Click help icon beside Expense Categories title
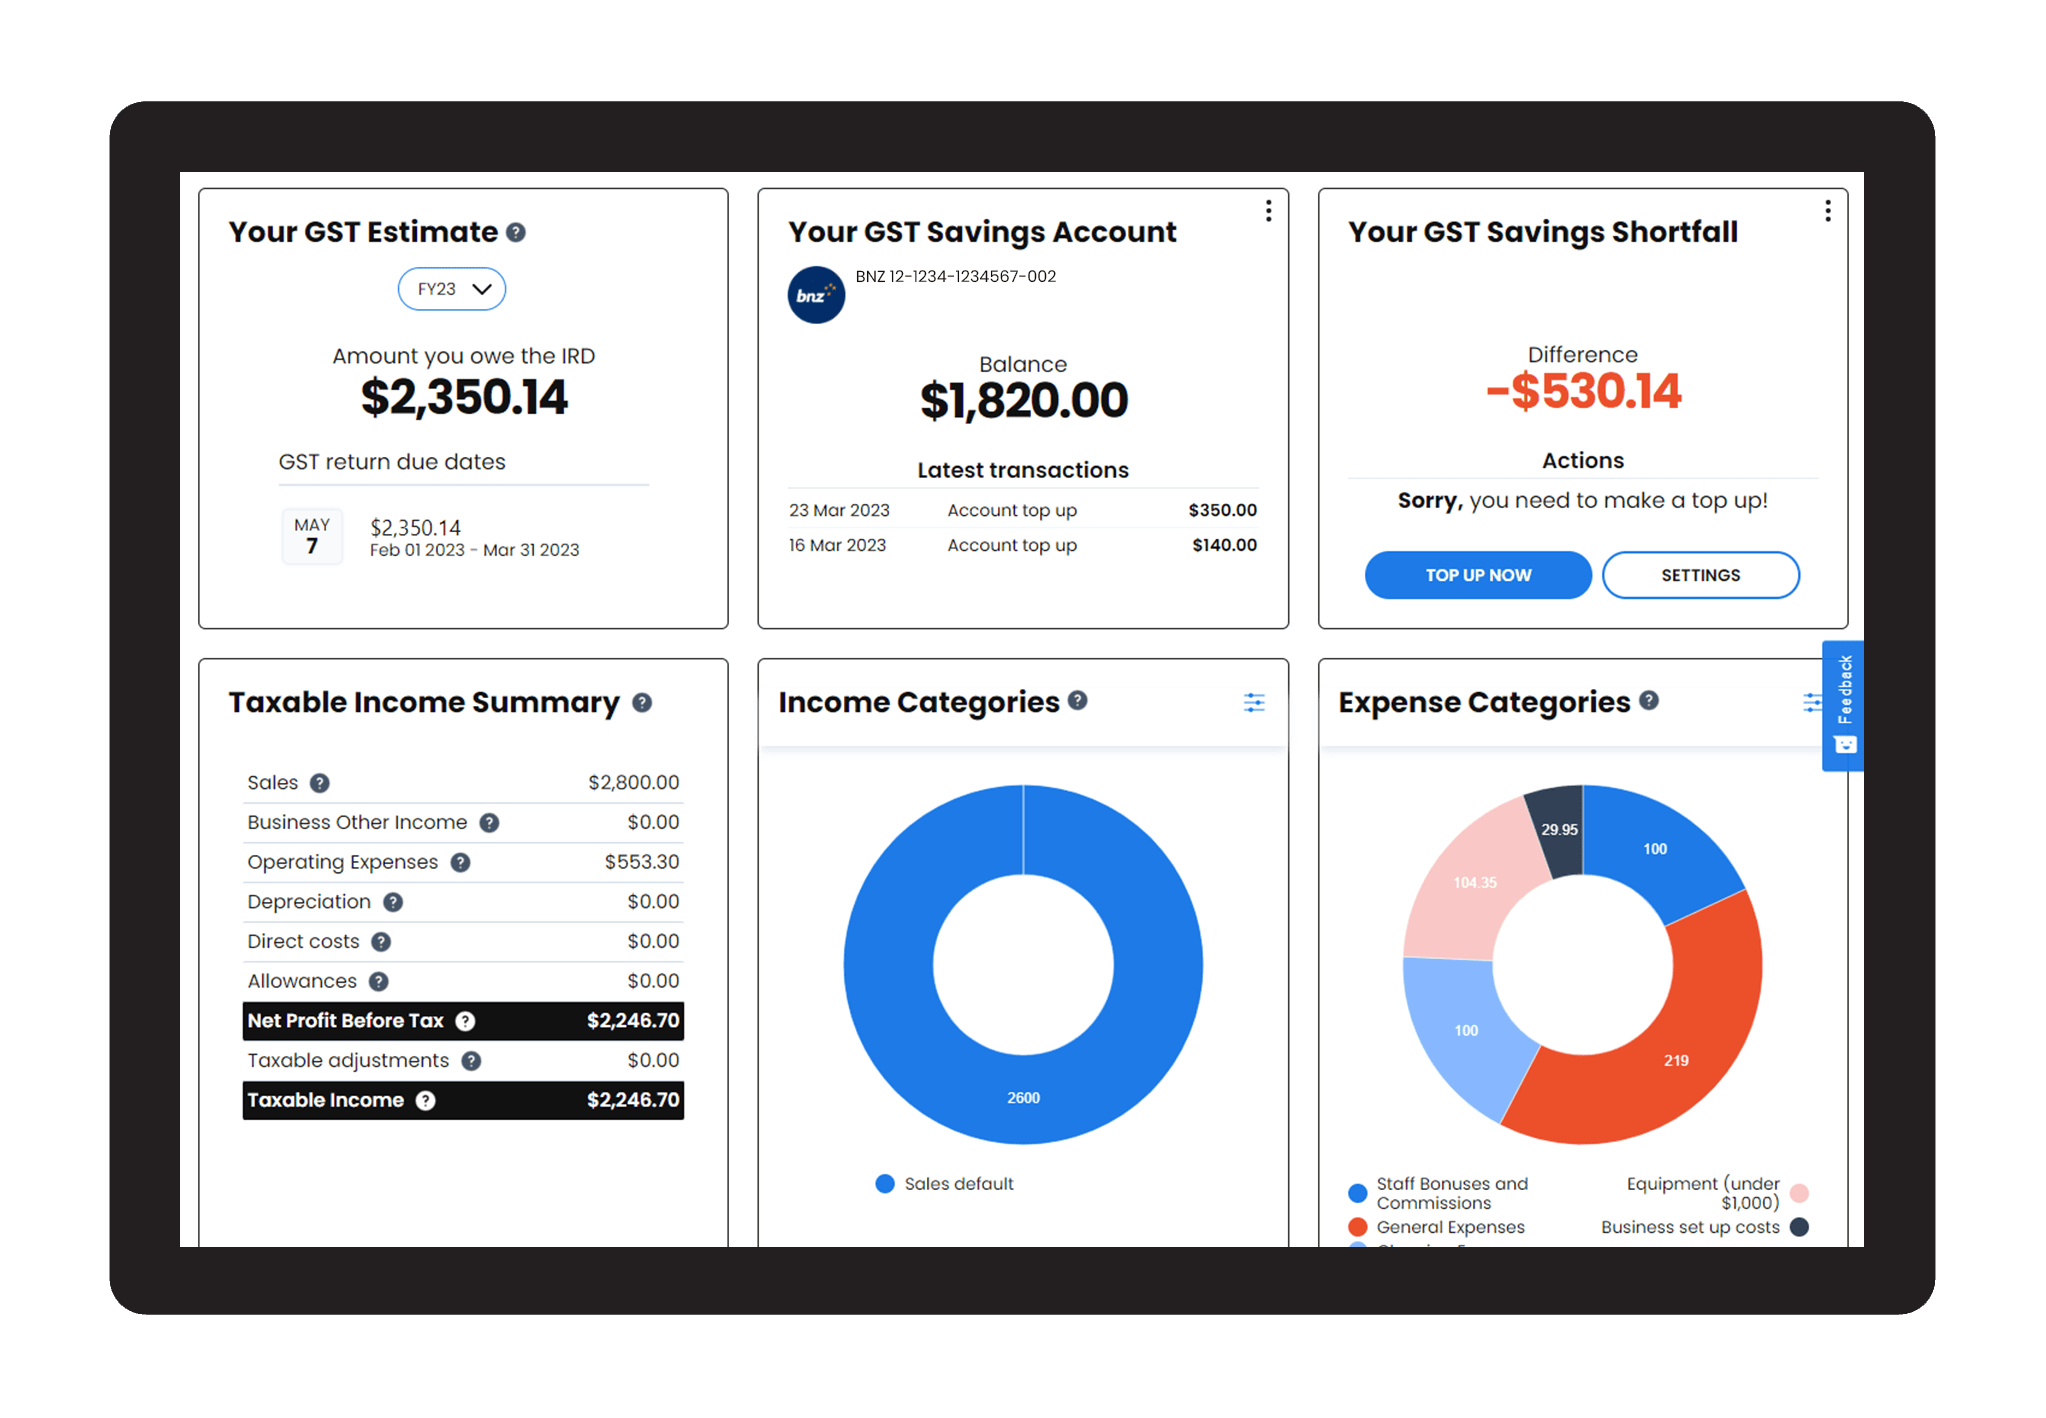Image resolution: width=2046 pixels, height=1418 pixels. tap(1649, 701)
